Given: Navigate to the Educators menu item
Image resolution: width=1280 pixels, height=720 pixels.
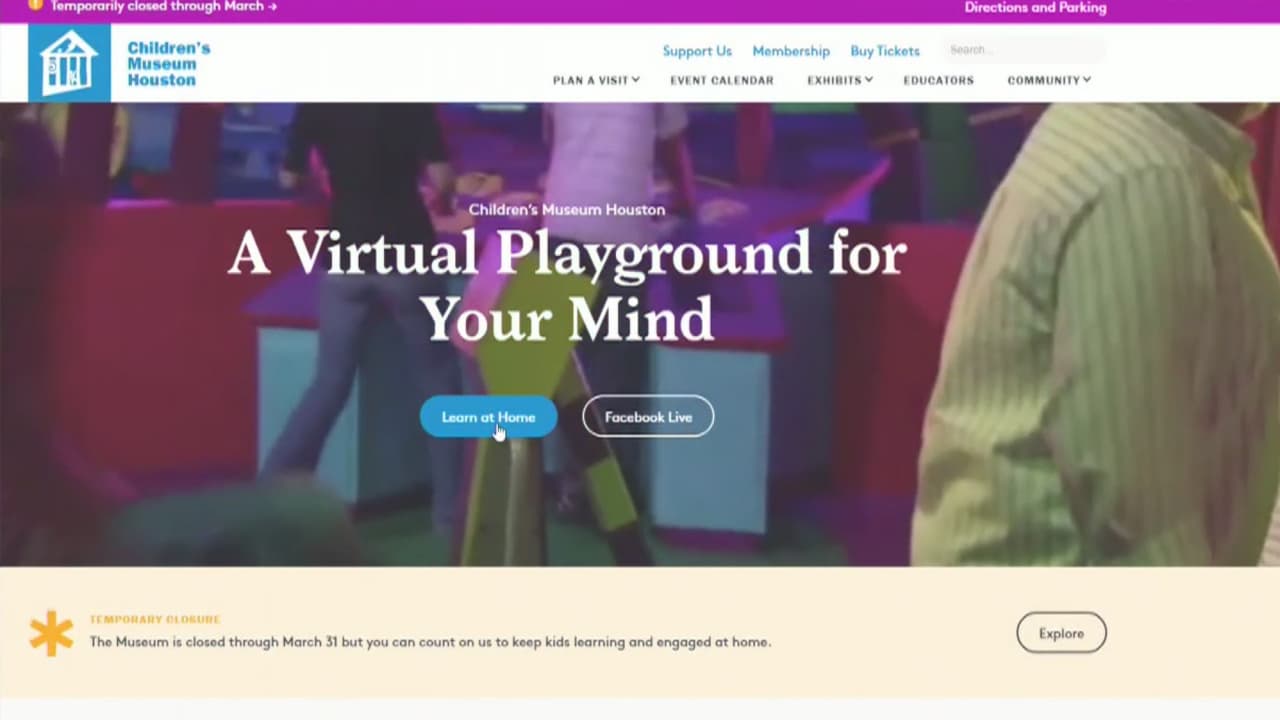Looking at the screenshot, I should click(x=938, y=80).
